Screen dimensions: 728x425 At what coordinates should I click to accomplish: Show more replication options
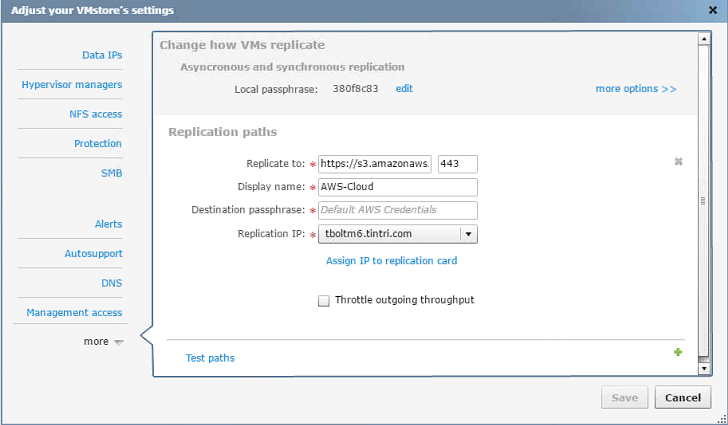click(636, 89)
